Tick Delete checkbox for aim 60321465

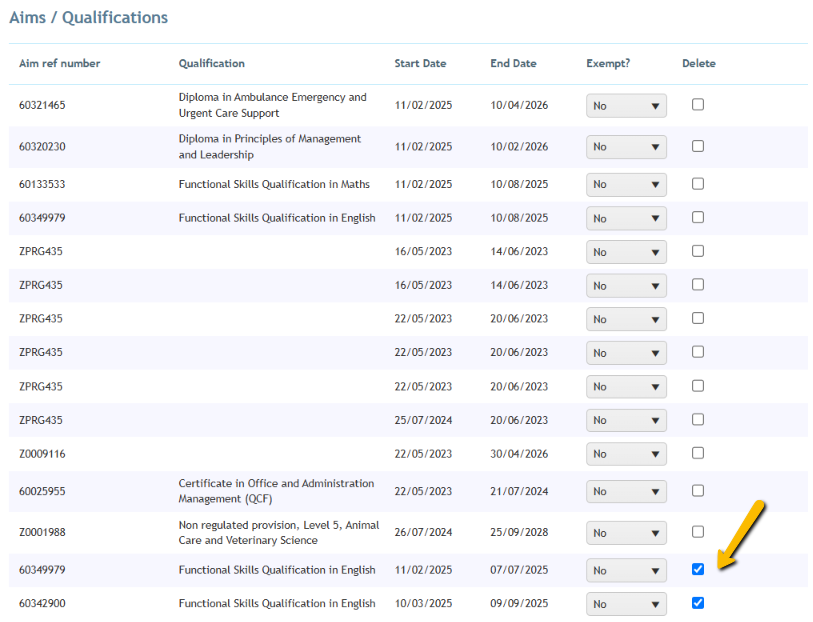(x=698, y=105)
